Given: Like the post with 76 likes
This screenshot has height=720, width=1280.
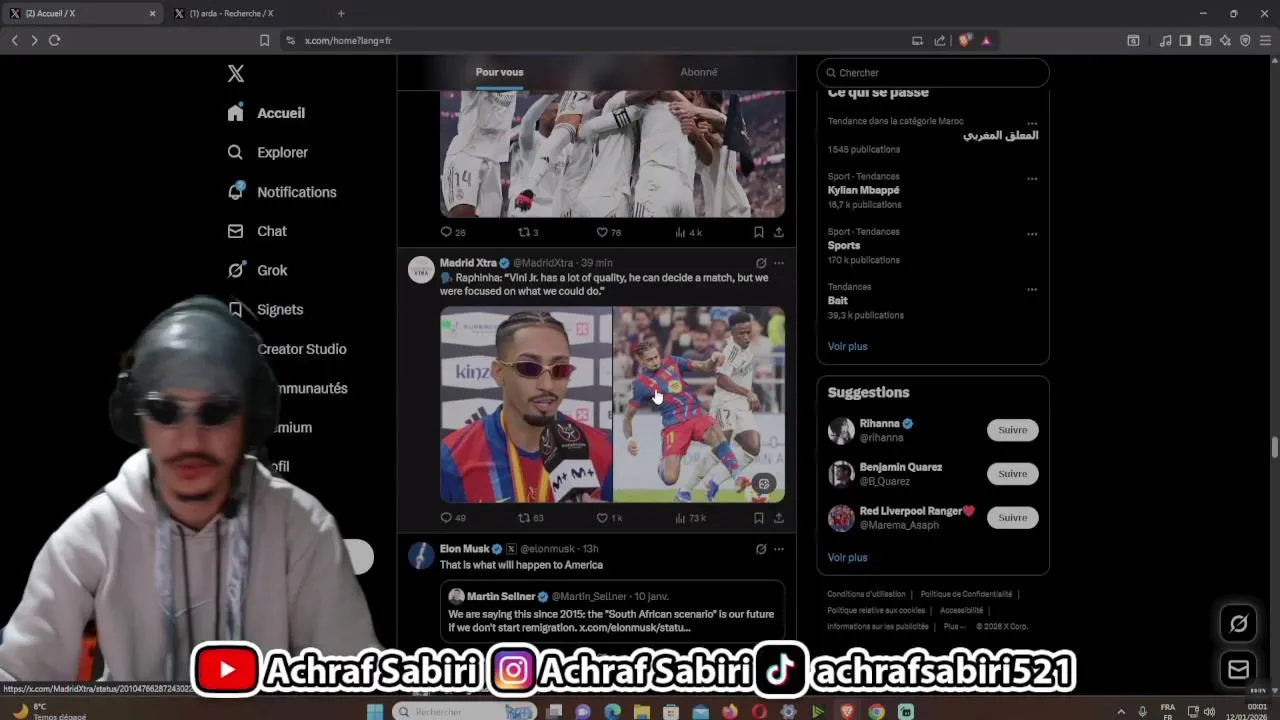Looking at the screenshot, I should [x=602, y=232].
